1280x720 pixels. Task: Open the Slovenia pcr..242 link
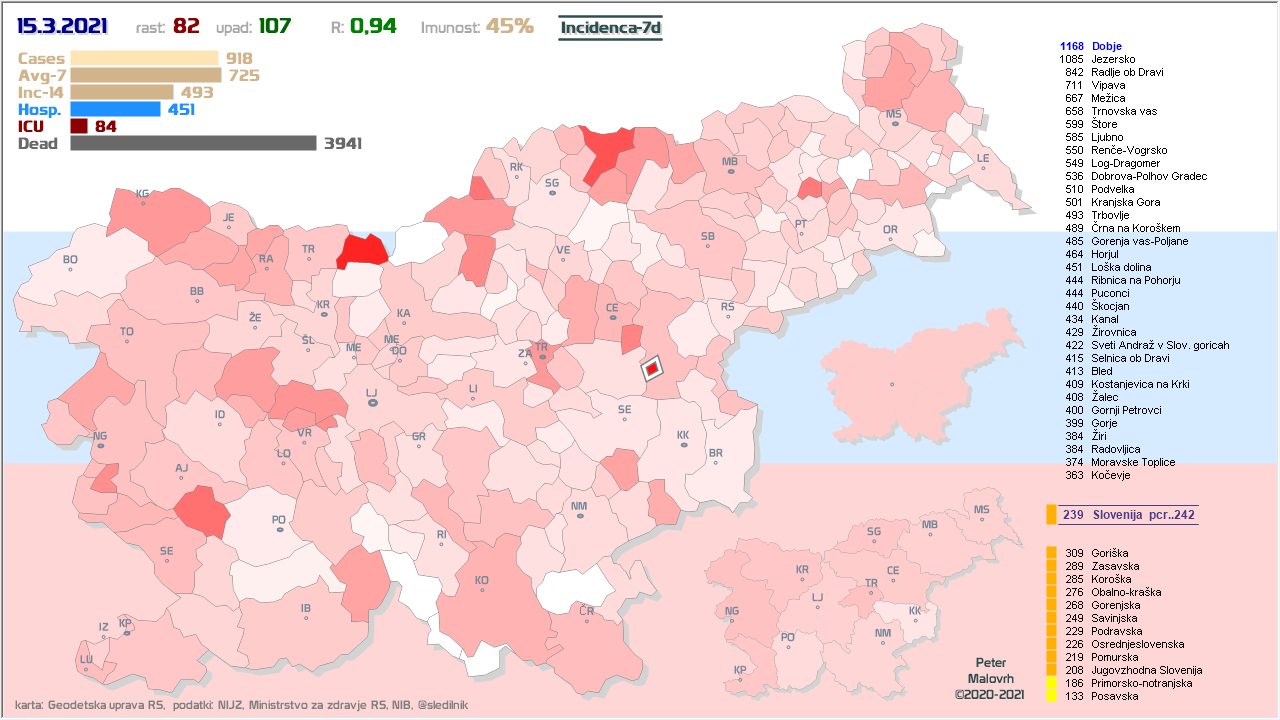click(x=1128, y=515)
